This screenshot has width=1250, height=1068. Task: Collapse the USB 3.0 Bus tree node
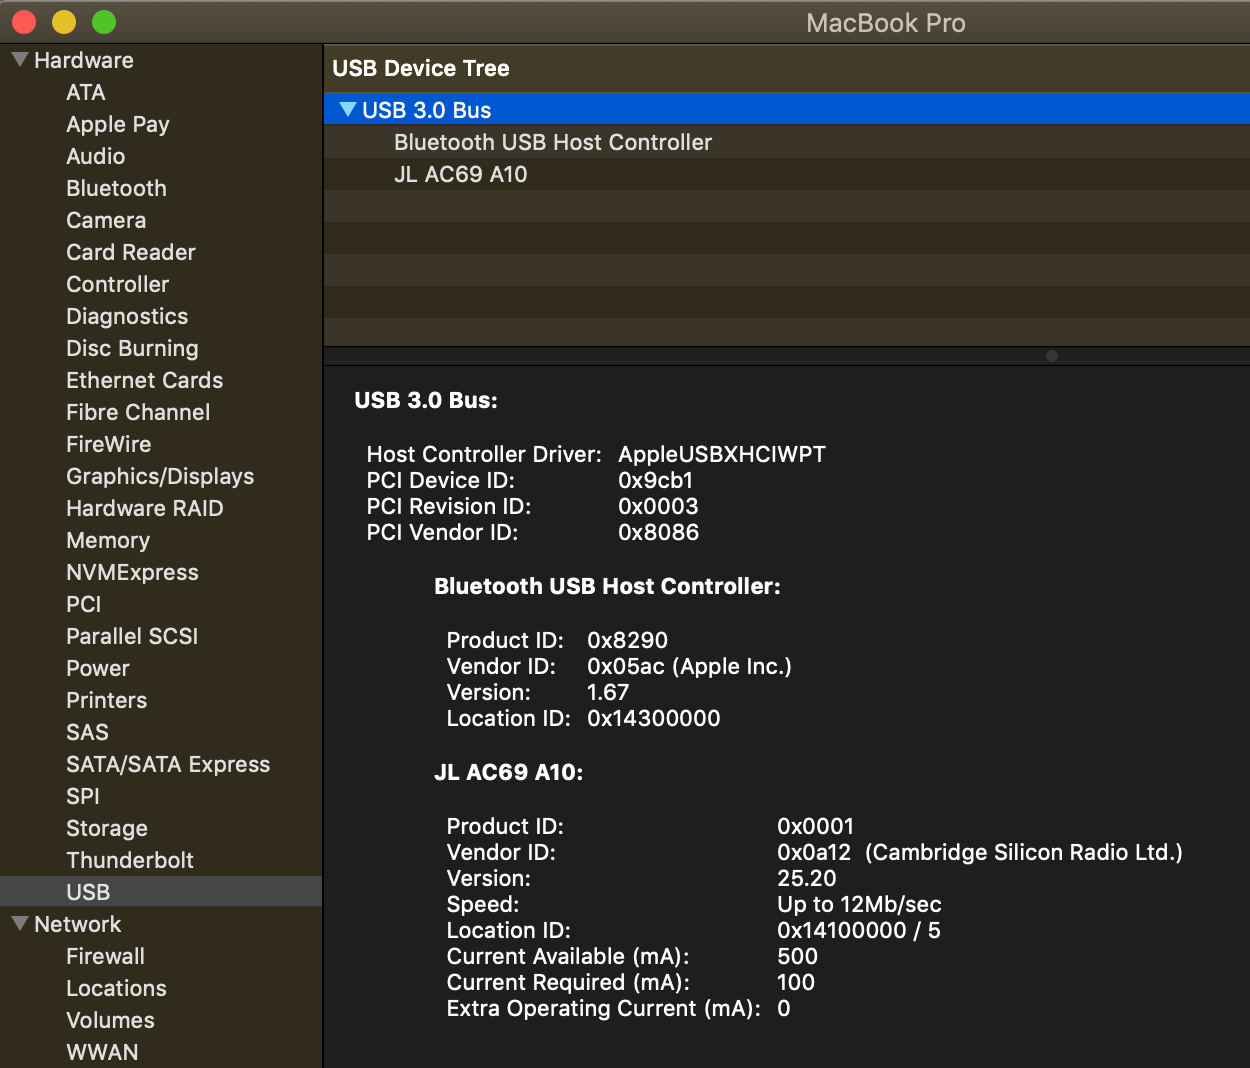tap(347, 110)
